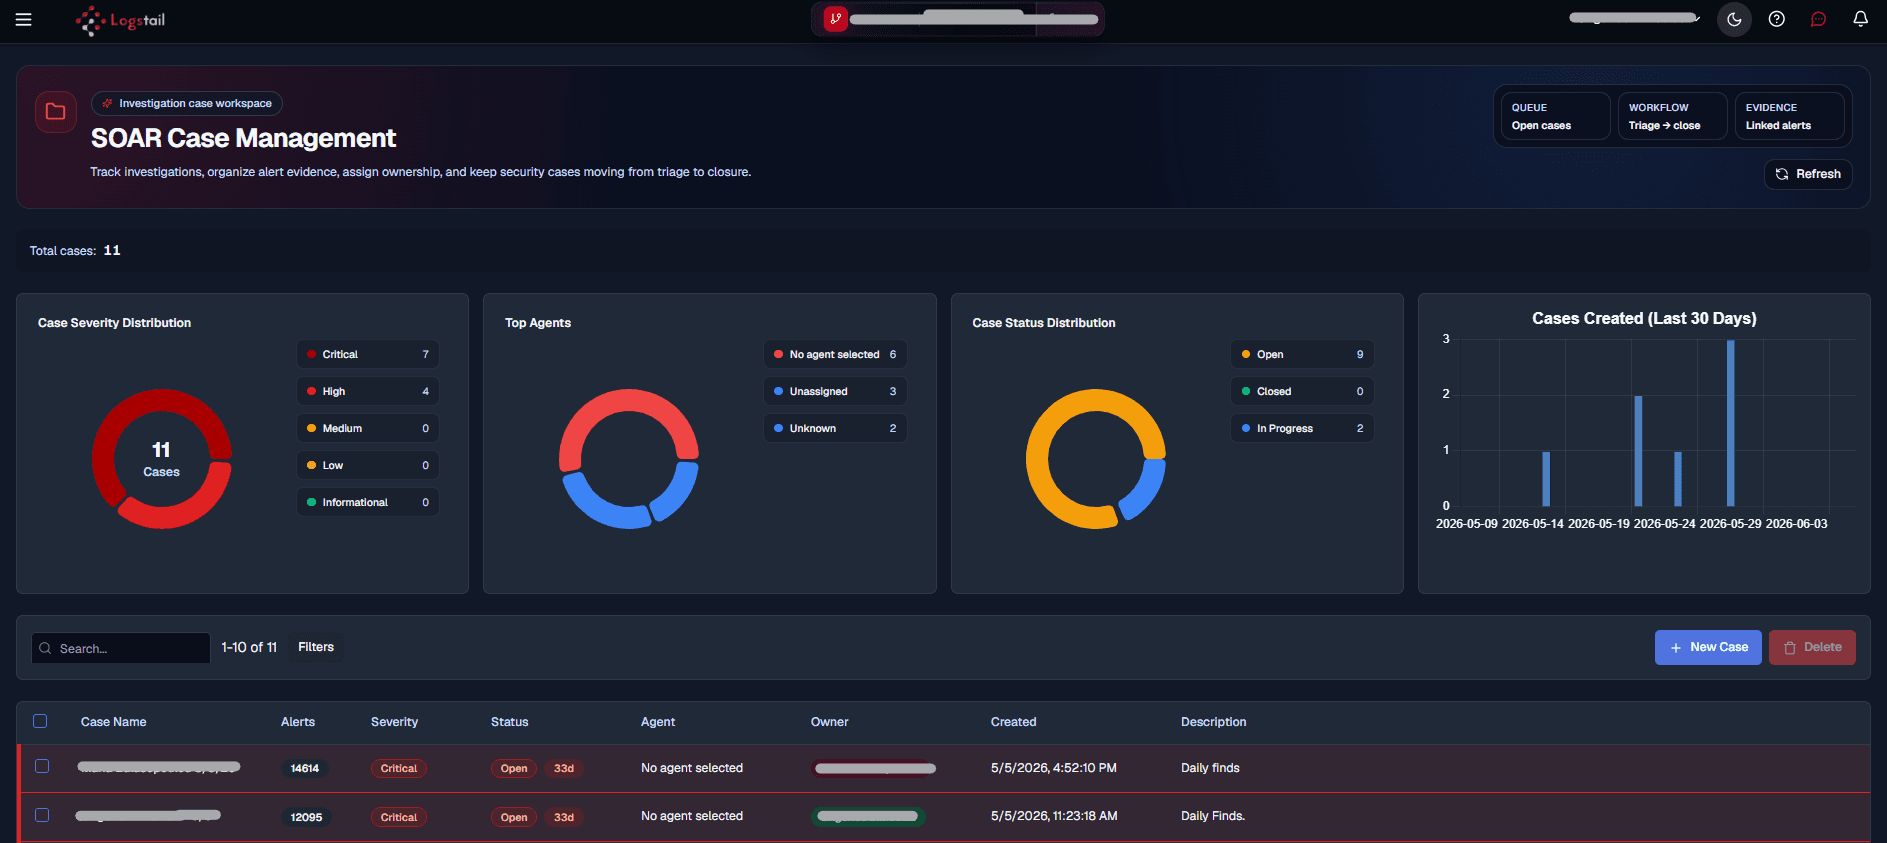Open the hamburger navigation menu
This screenshot has height=843, width=1887.
[x=24, y=20]
